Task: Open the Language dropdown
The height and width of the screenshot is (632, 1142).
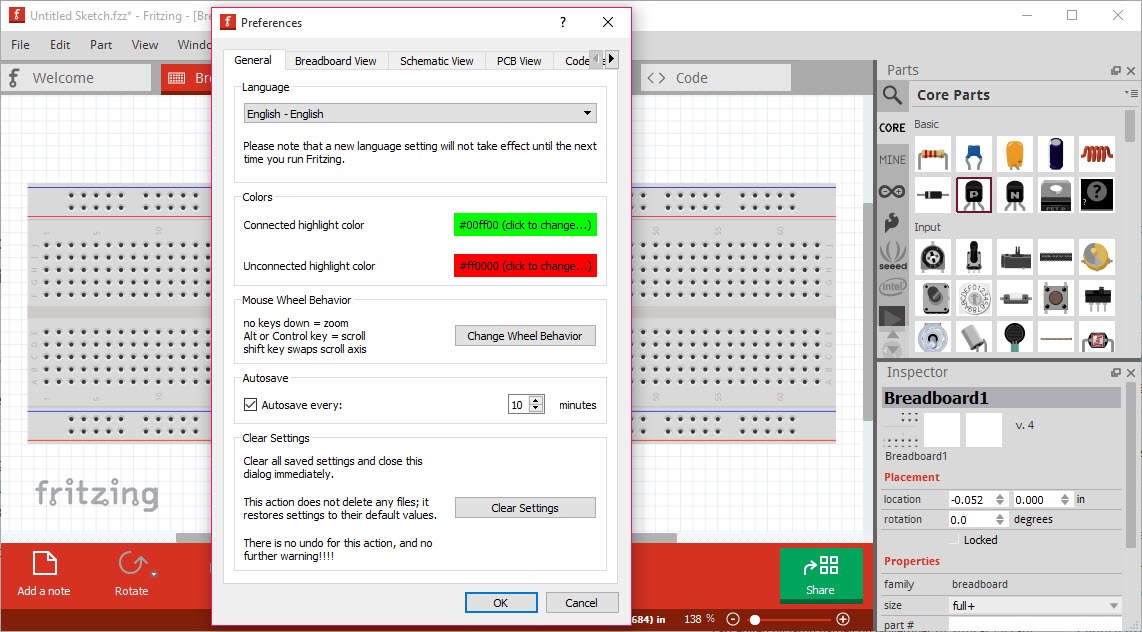Action: coord(420,114)
